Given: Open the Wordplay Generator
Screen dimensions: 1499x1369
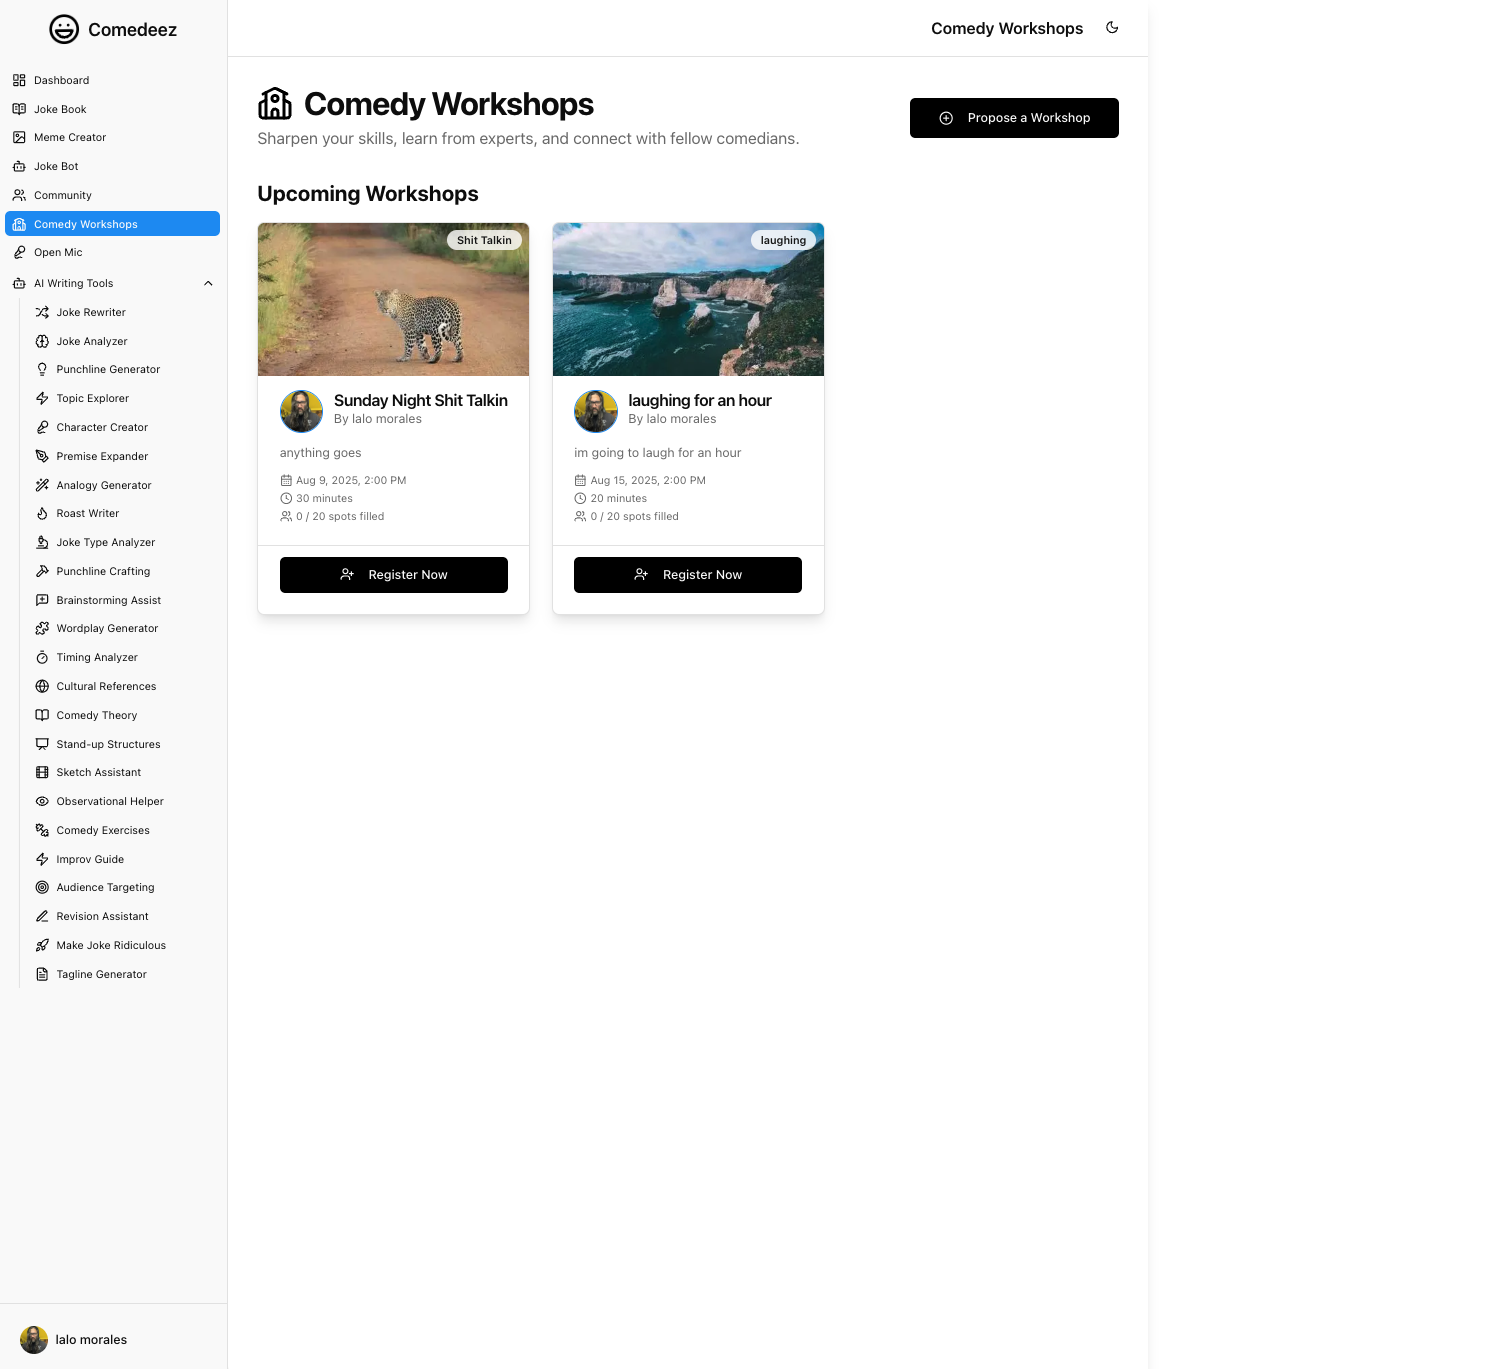Looking at the screenshot, I should pos(107,628).
